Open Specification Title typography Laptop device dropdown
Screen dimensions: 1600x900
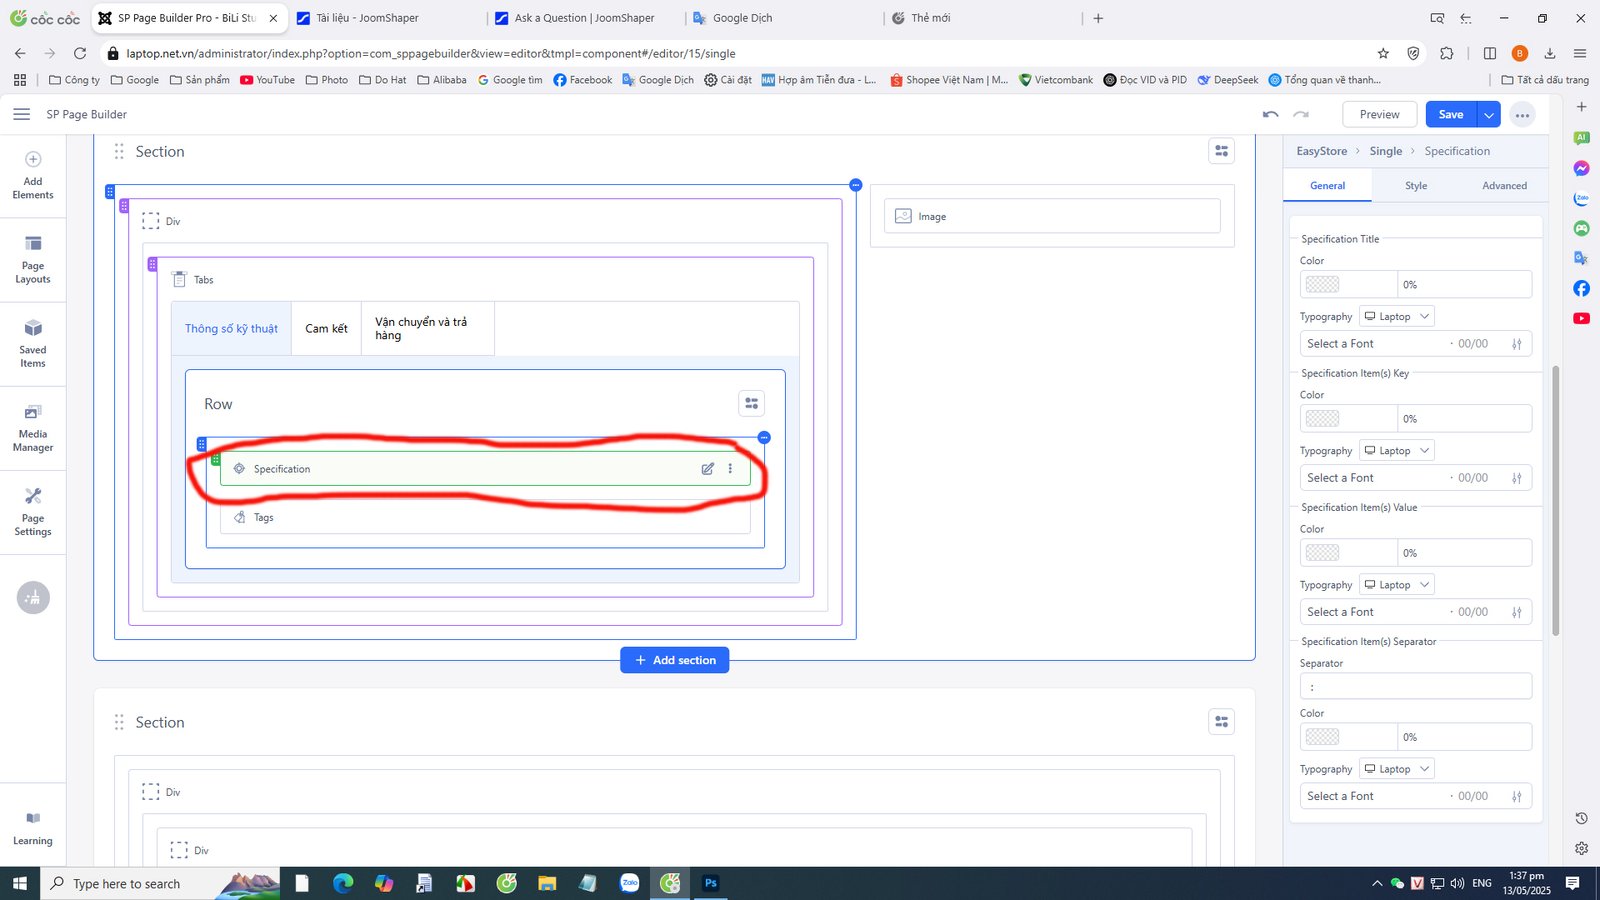pyautogui.click(x=1397, y=316)
